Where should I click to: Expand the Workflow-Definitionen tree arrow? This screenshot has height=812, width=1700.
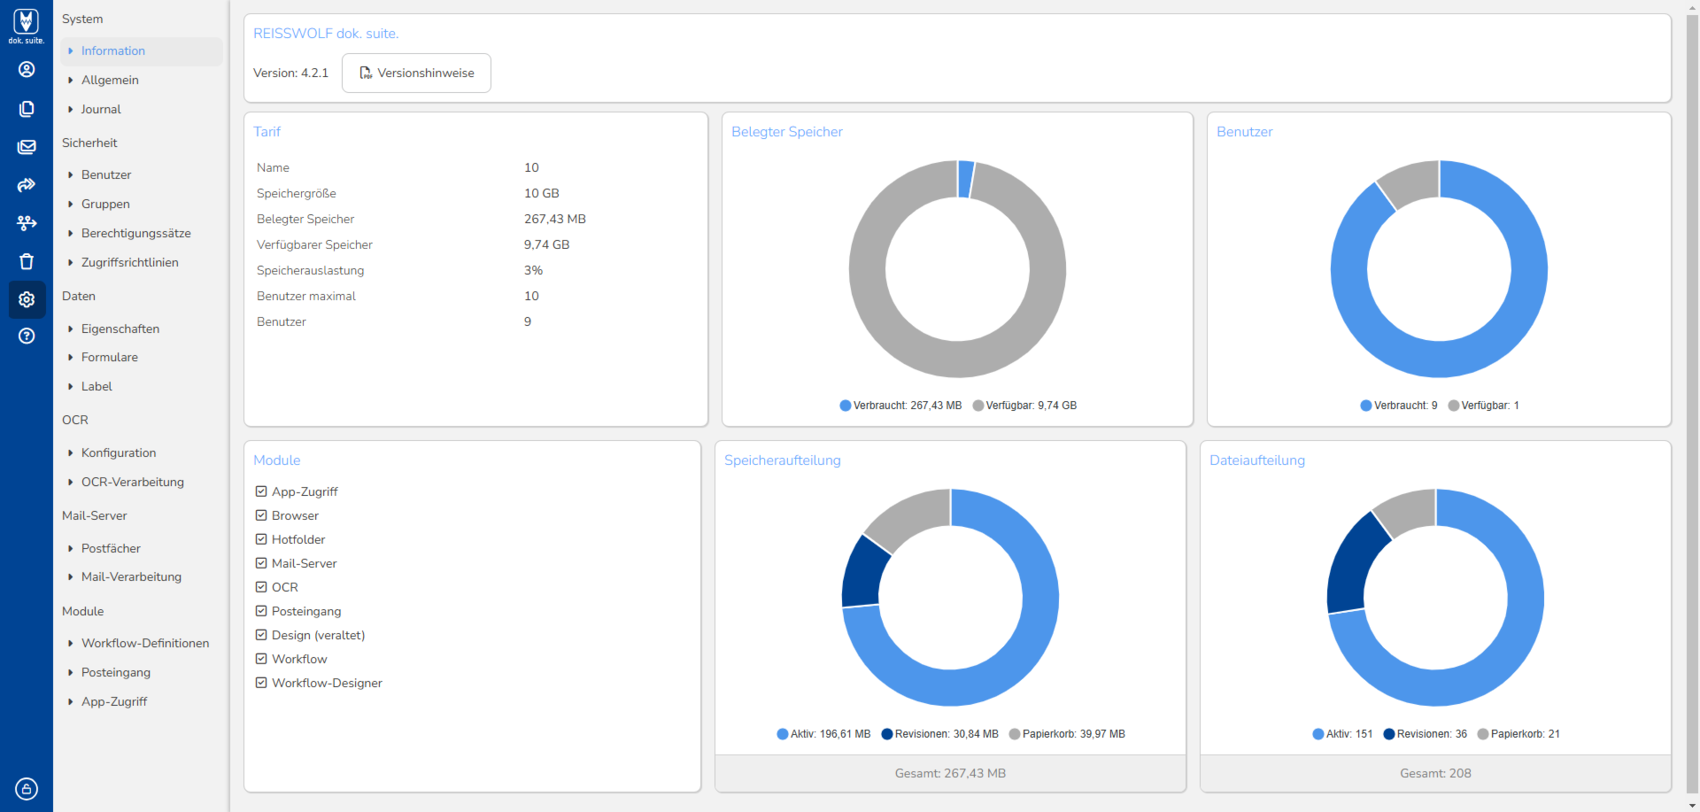pyautogui.click(x=70, y=643)
